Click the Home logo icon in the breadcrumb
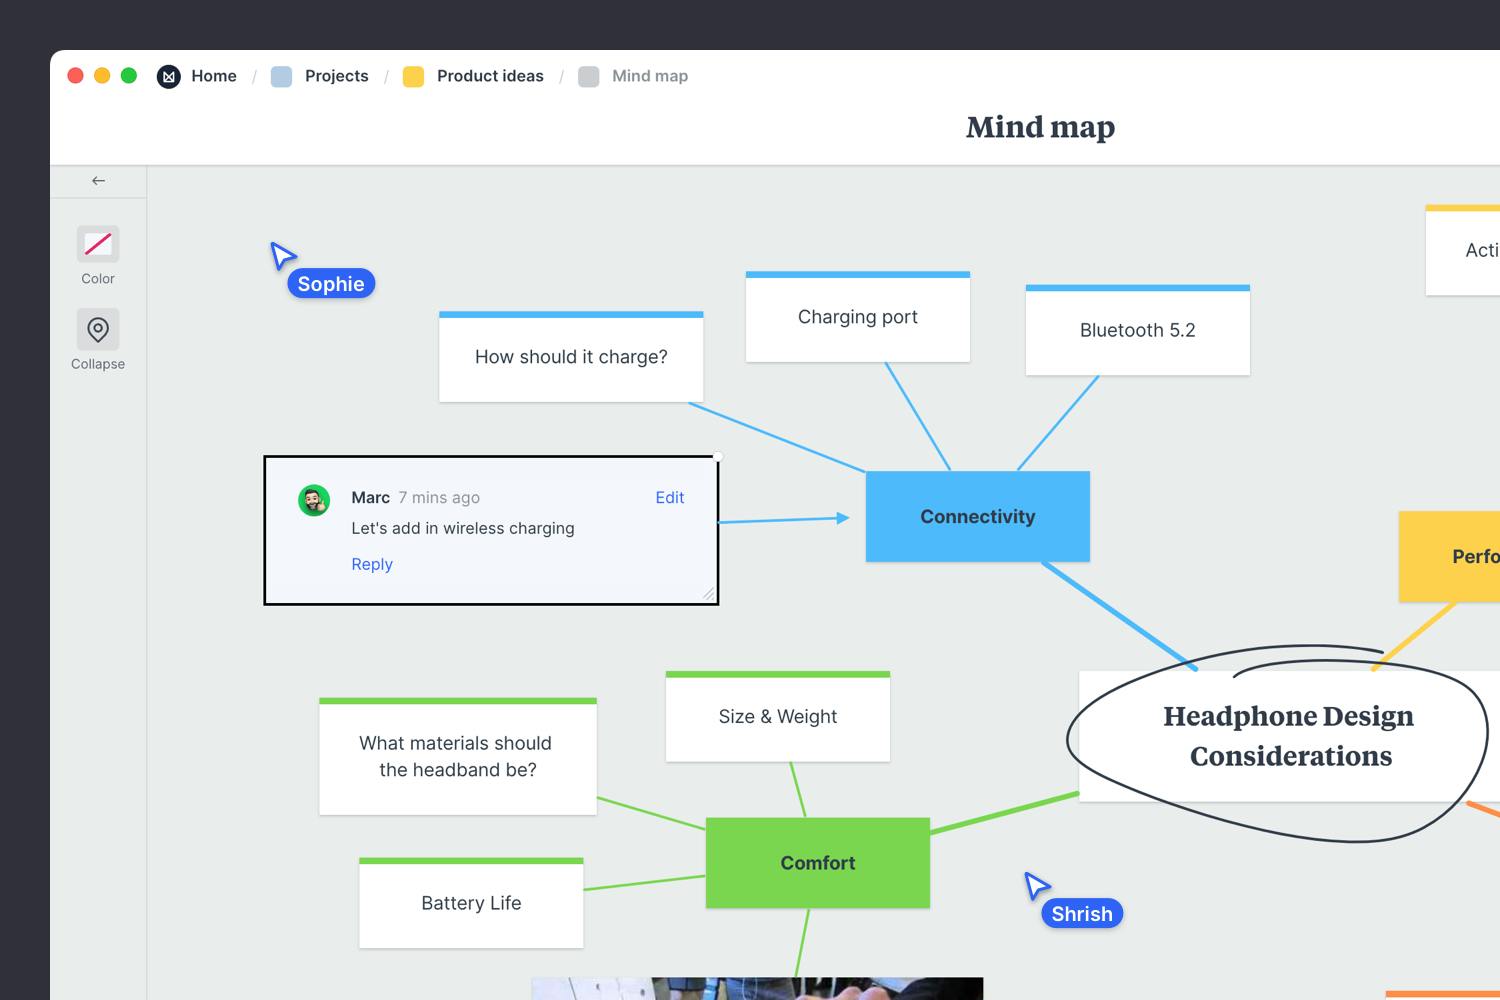Viewport: 1500px width, 1000px height. click(169, 76)
